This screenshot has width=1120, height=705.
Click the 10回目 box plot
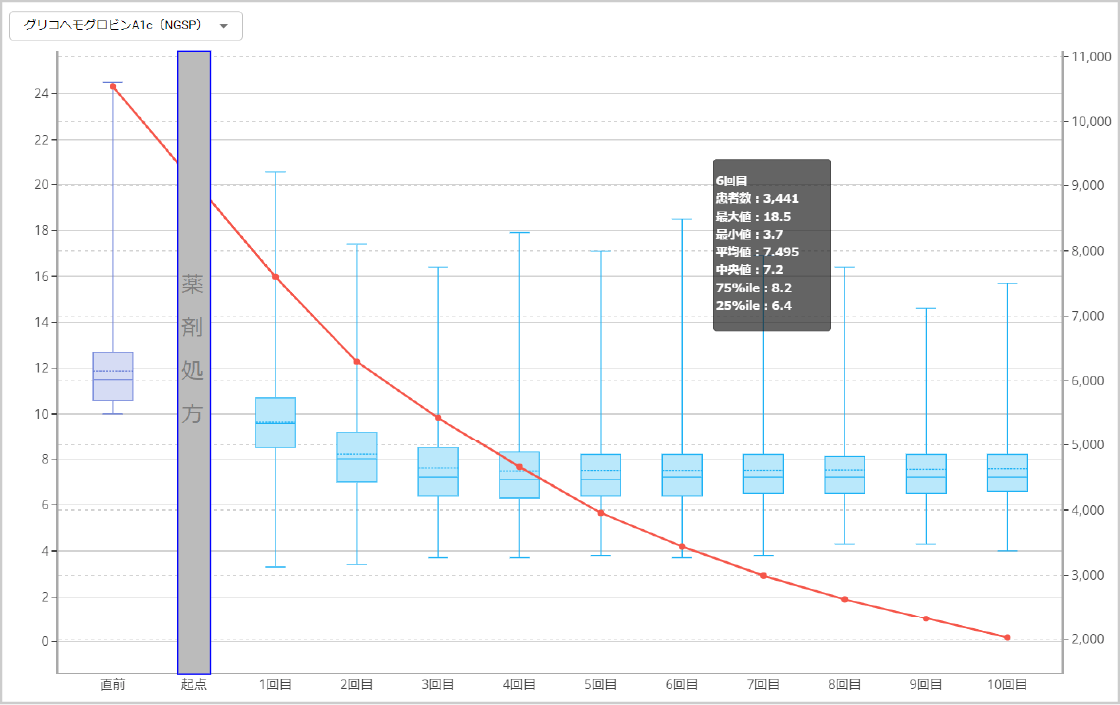coord(1008,473)
